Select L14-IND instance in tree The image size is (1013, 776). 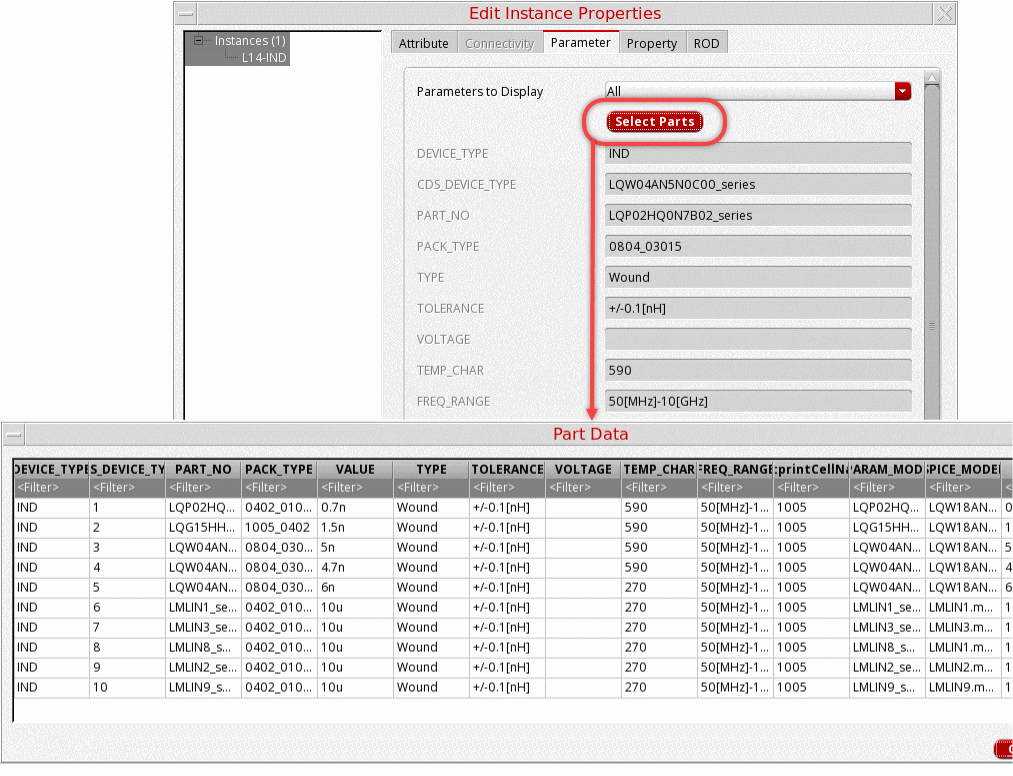(x=263, y=58)
